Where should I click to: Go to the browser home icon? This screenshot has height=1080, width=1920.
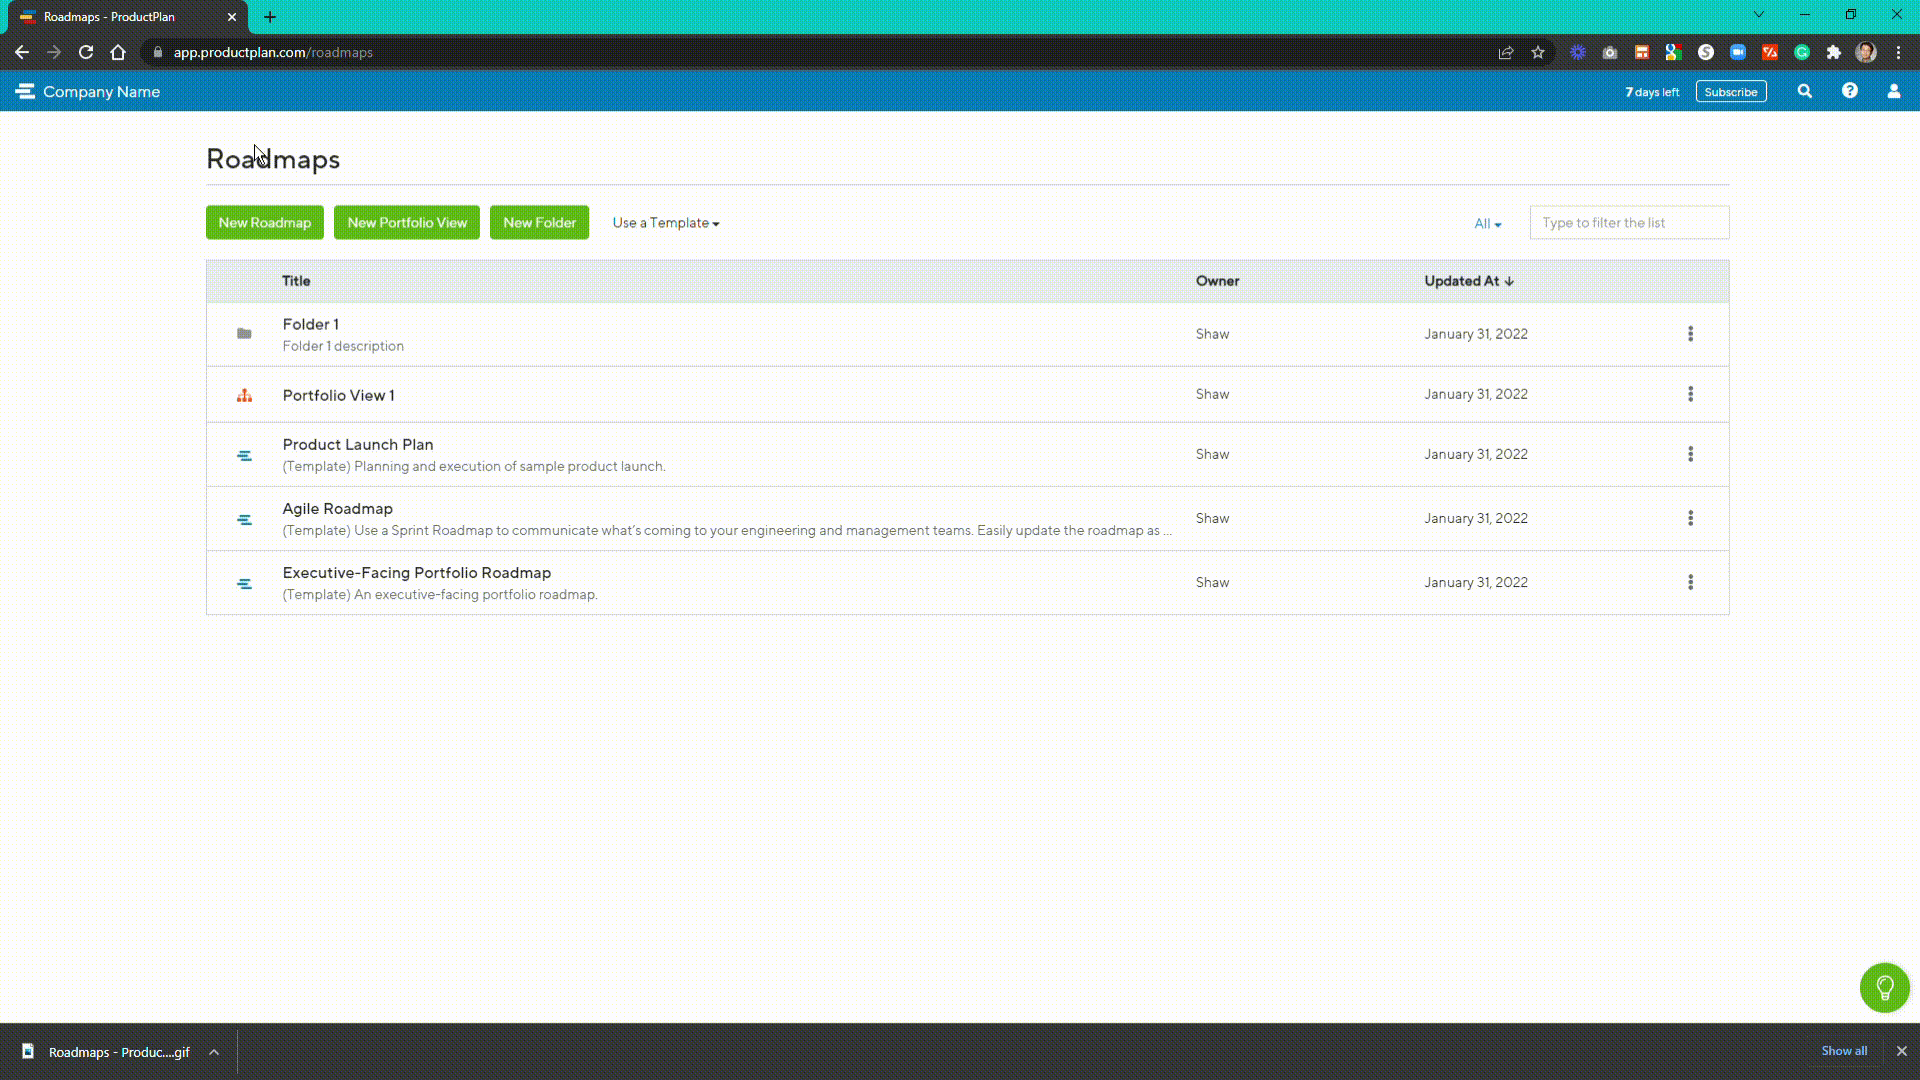point(118,52)
